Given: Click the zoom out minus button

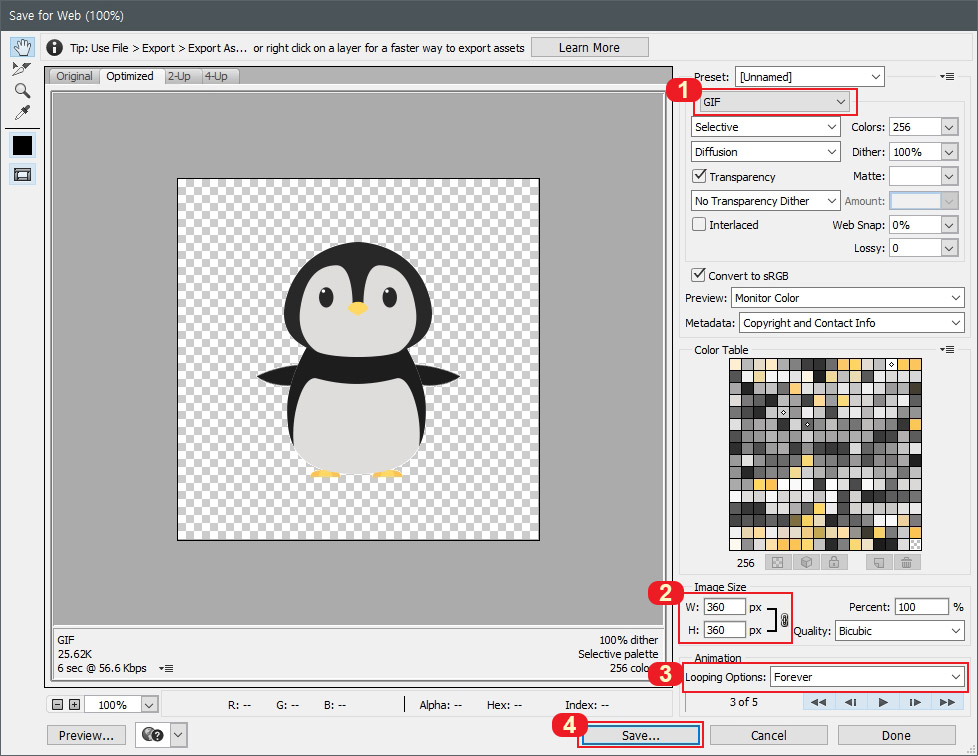Looking at the screenshot, I should (x=57, y=704).
